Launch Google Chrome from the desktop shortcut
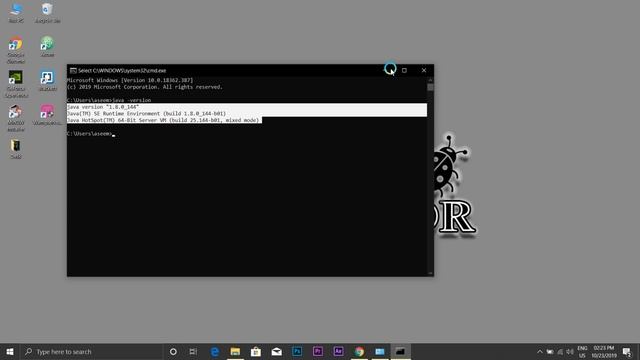 [16, 49]
